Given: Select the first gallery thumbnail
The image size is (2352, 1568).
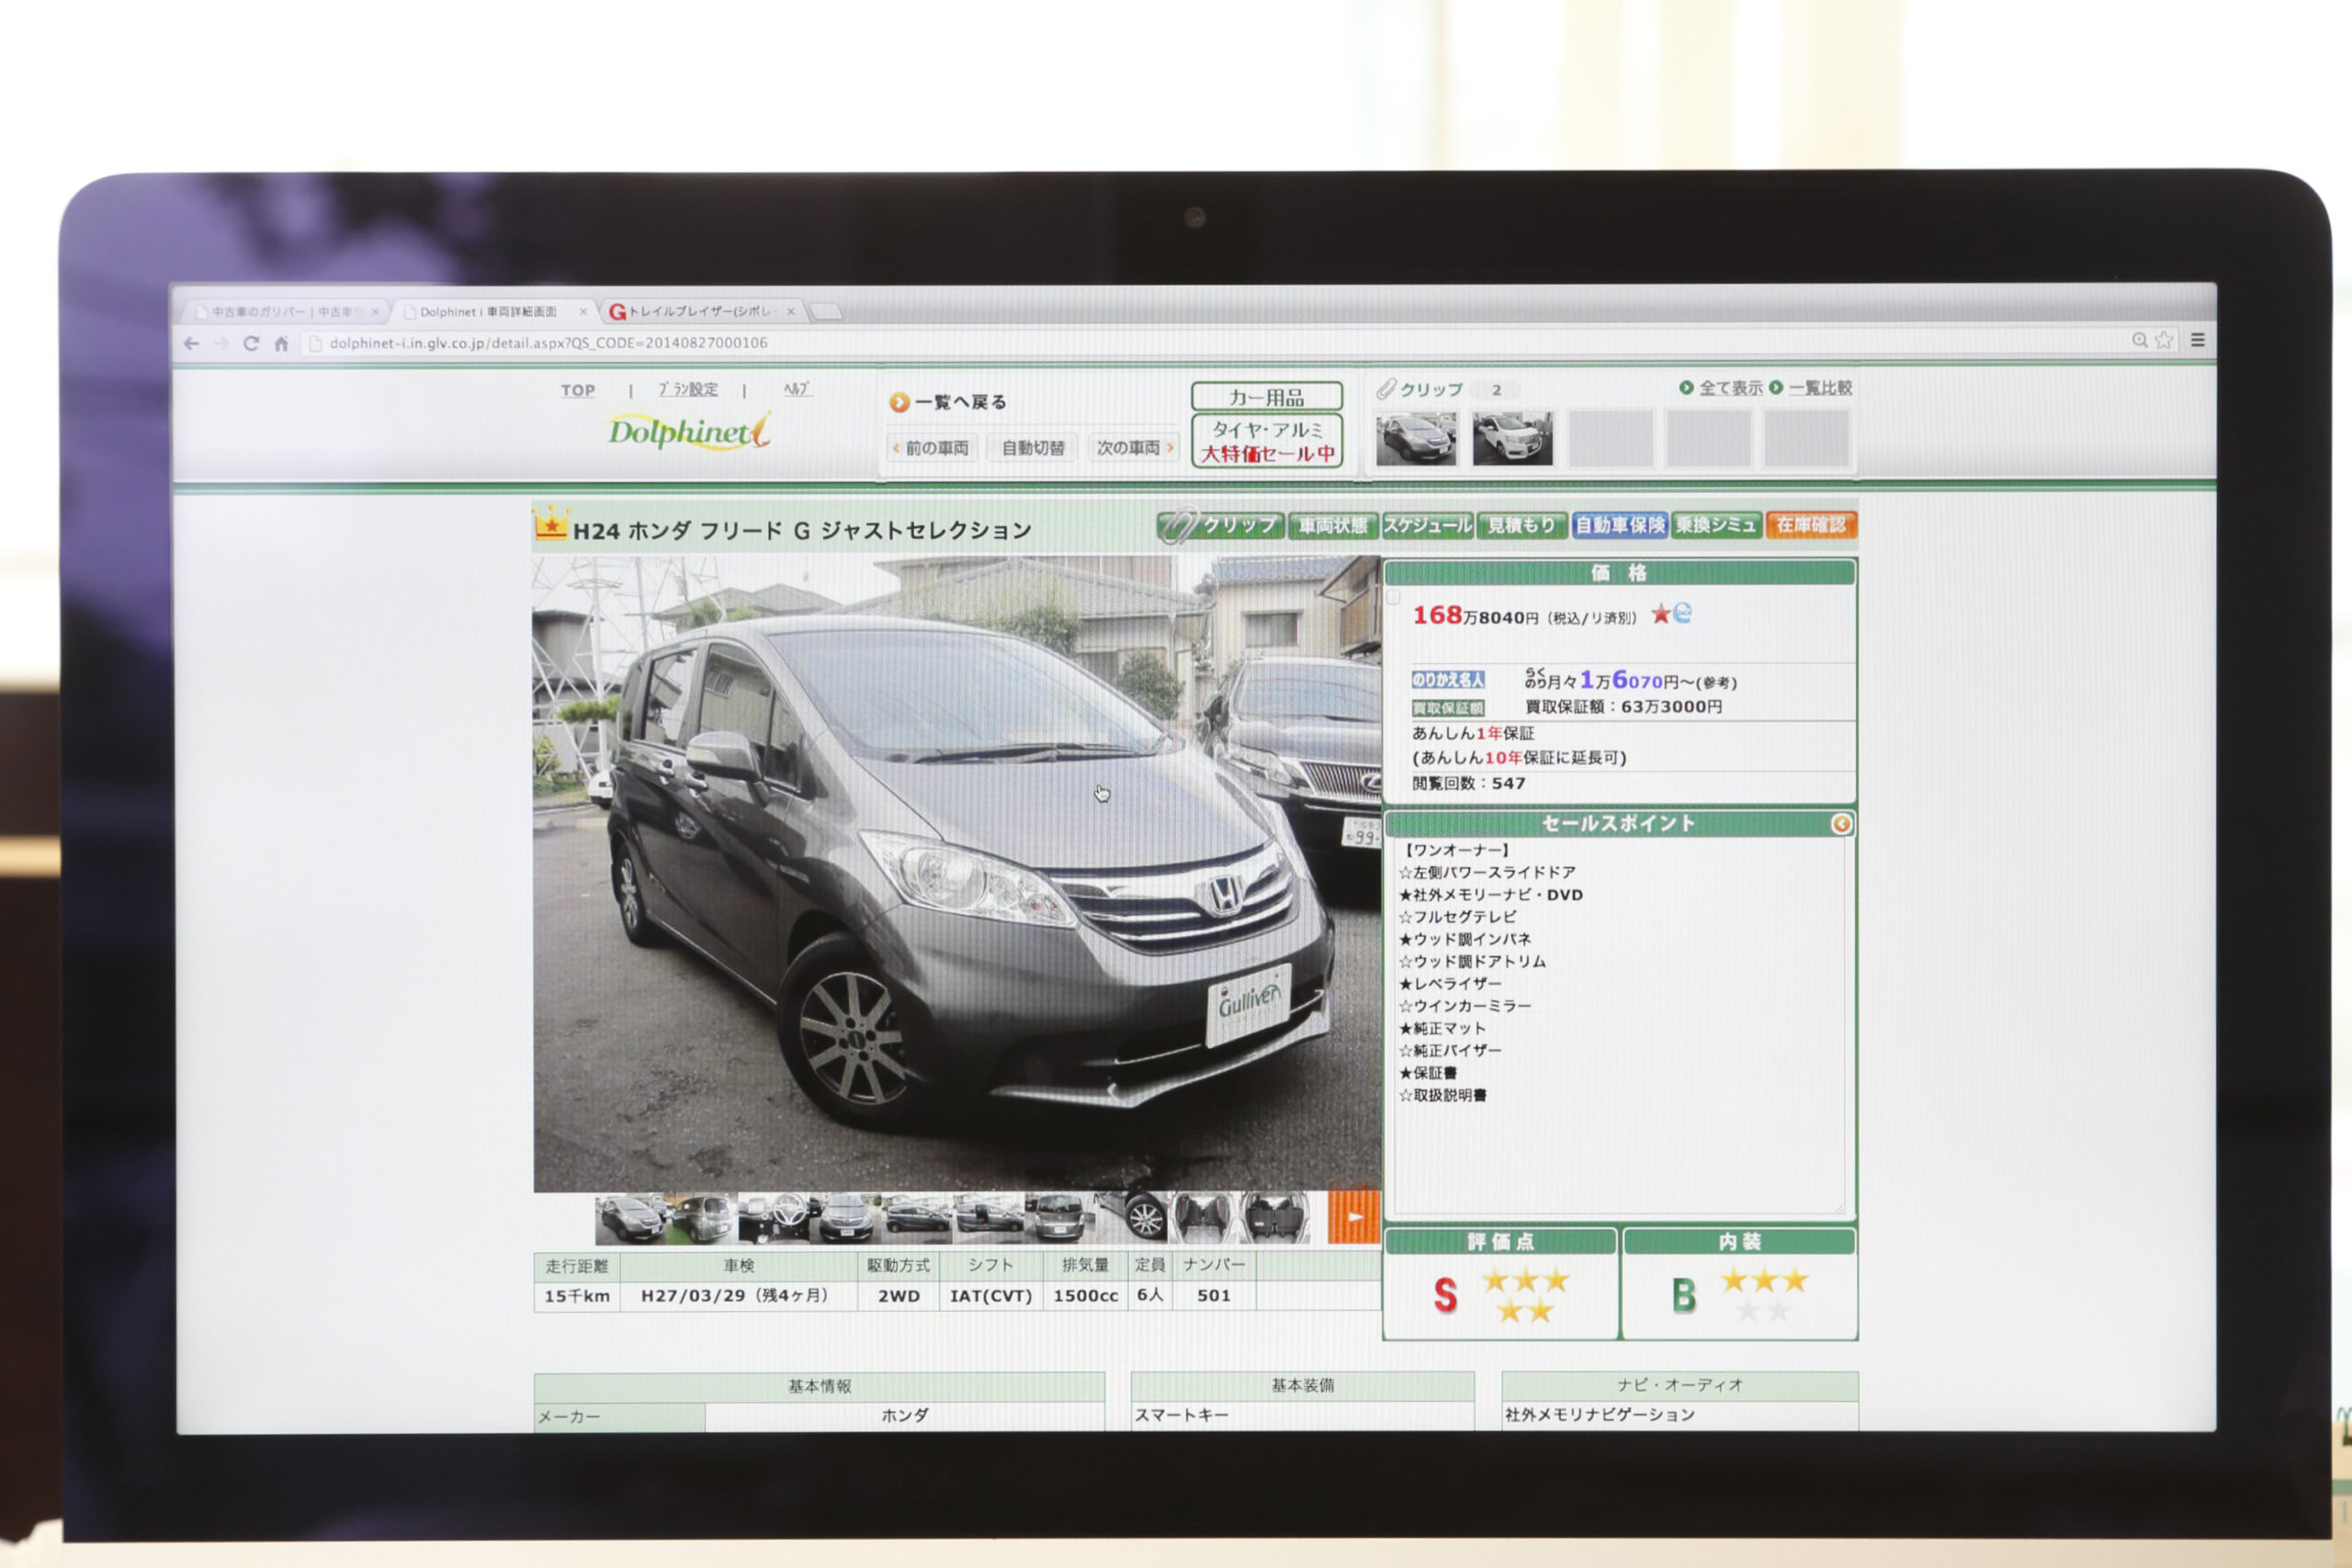Looking at the screenshot, I should point(630,1218).
